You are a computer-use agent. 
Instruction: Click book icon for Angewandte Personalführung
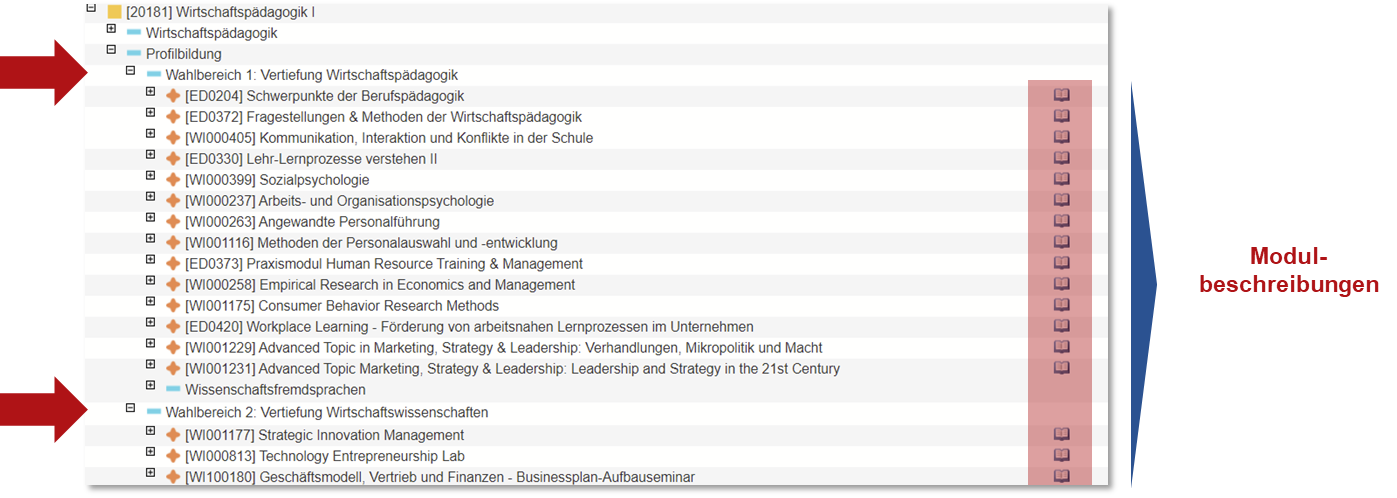click(x=1061, y=221)
